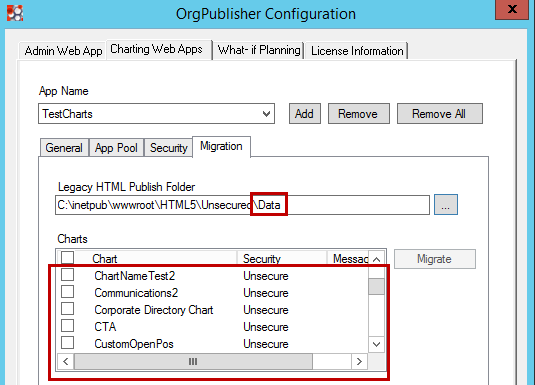Click the OrgPublisher app icon in title bar
The width and height of the screenshot is (535, 385).
point(15,13)
